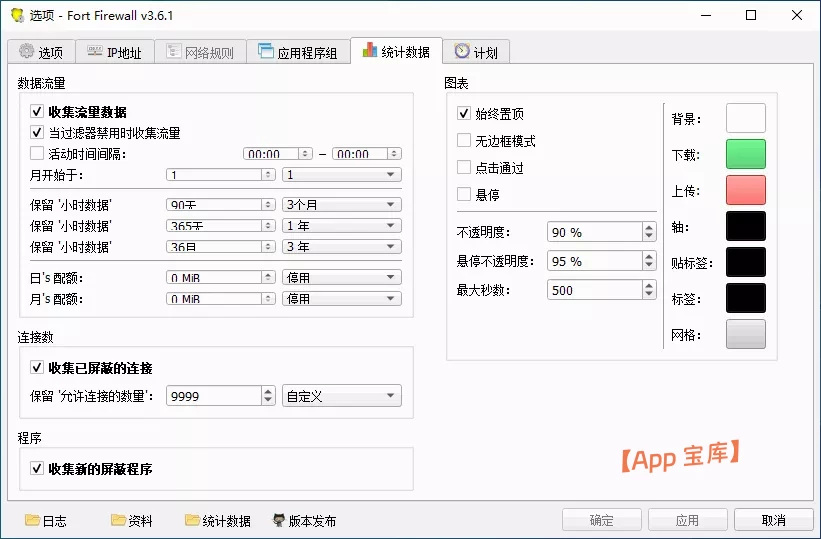Switch to the 计划 tab
Viewport: 821px width, 539px height.
[x=476, y=52]
